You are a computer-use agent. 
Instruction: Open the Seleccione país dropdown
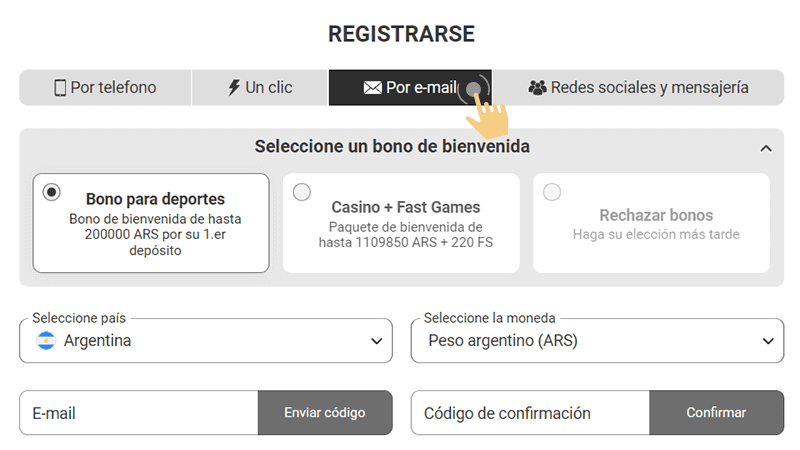click(205, 341)
